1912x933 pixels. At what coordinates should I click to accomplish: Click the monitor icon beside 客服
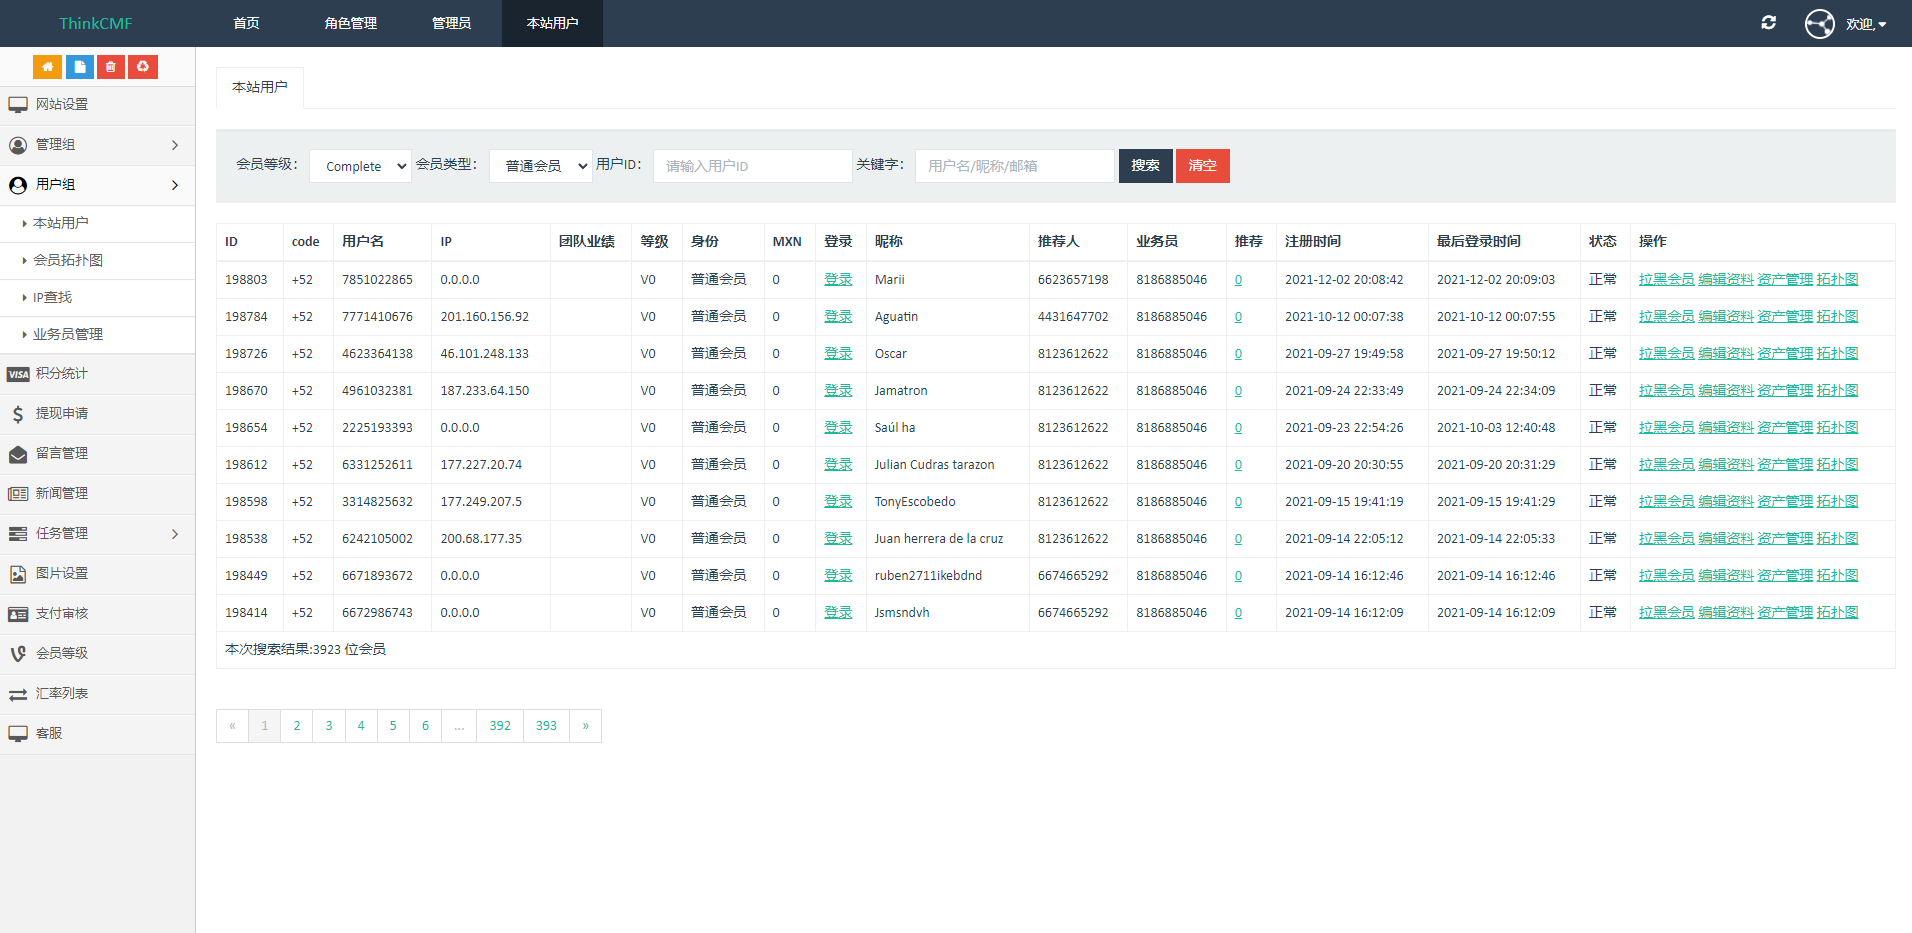point(18,734)
